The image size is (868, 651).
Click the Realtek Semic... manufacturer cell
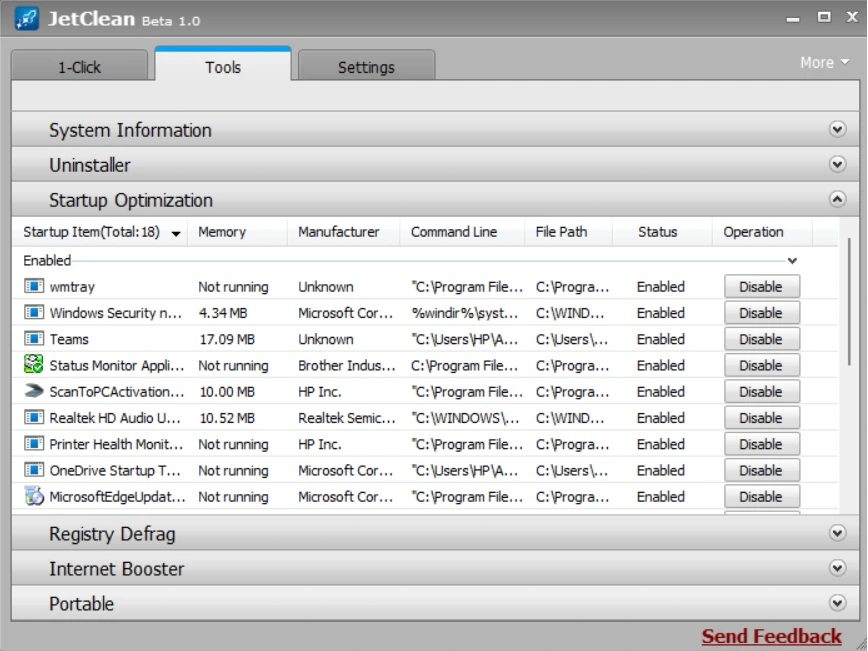[347, 418]
